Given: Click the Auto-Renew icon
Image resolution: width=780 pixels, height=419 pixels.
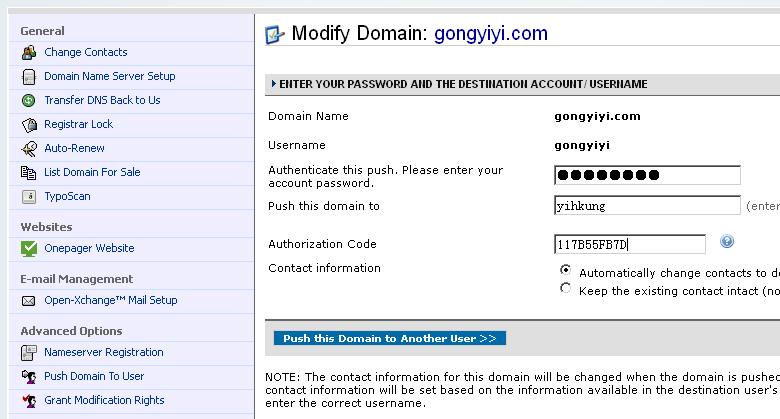Looking at the screenshot, I should 29,148.
